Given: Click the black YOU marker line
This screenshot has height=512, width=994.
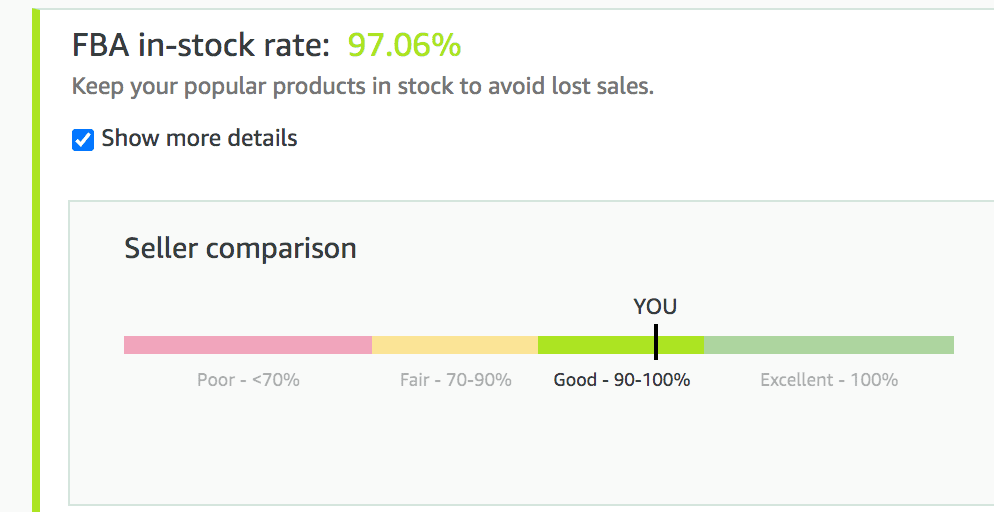Looking at the screenshot, I should coord(656,341).
